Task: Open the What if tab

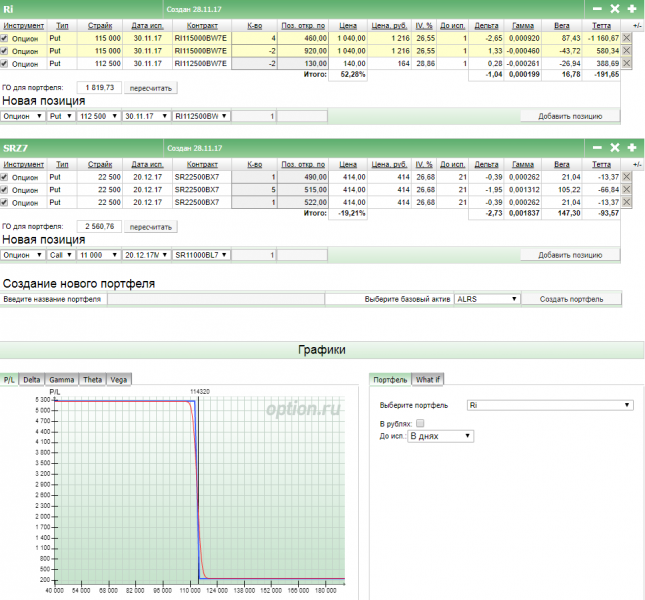Action: click(x=427, y=380)
